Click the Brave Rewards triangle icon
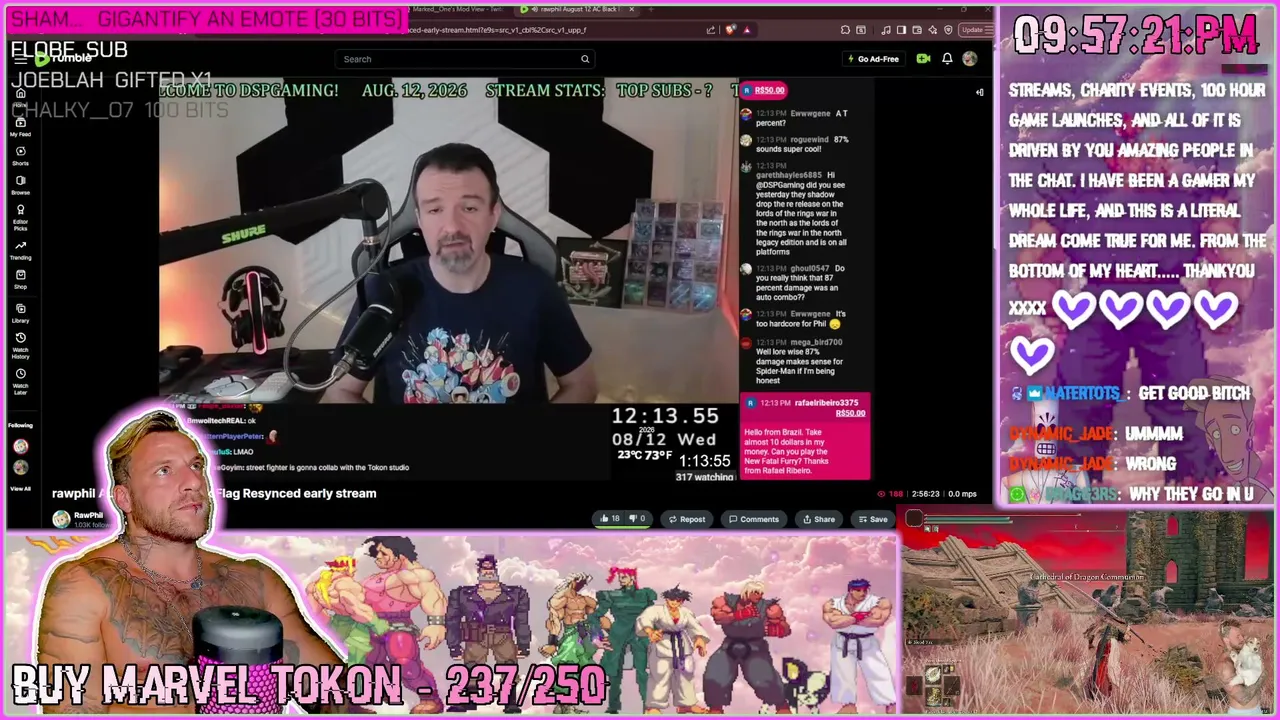Viewport: 1280px width, 720px height. (x=746, y=30)
